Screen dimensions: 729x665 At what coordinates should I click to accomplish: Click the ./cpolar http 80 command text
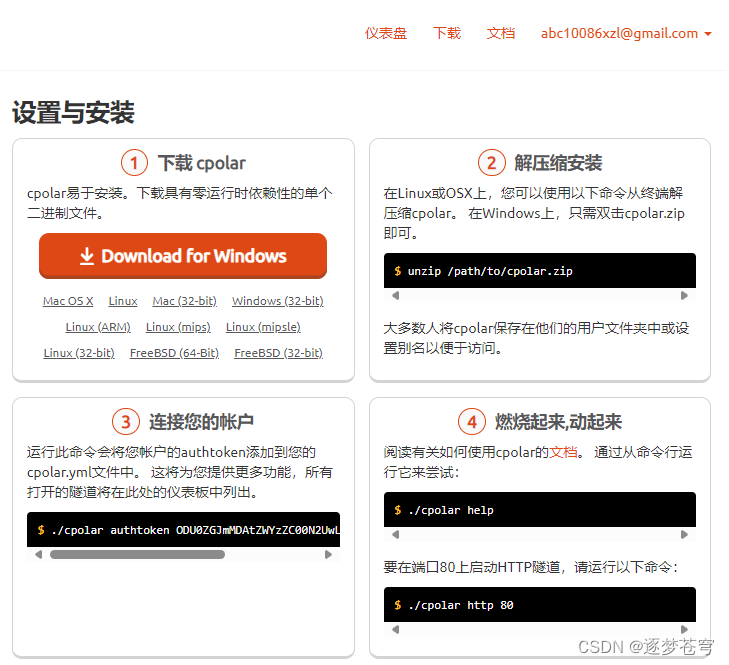462,606
